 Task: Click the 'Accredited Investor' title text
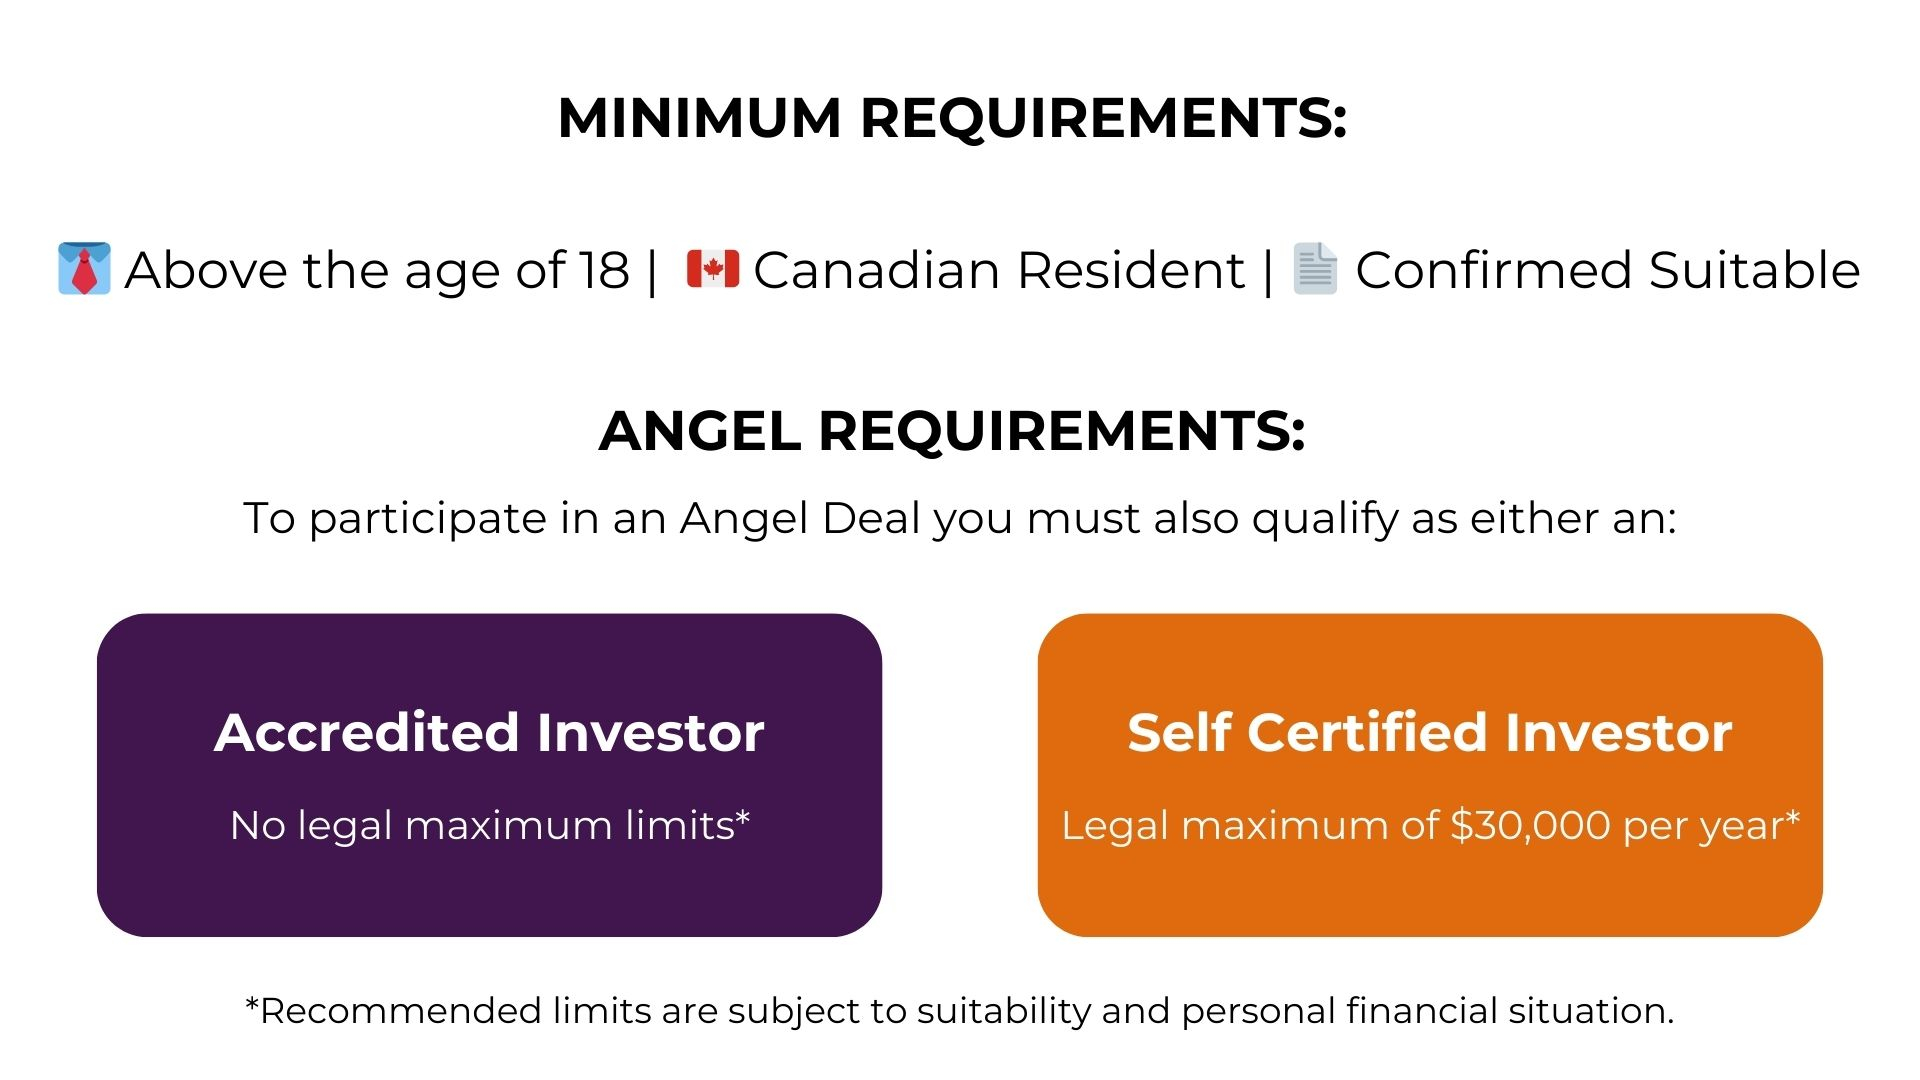click(489, 732)
